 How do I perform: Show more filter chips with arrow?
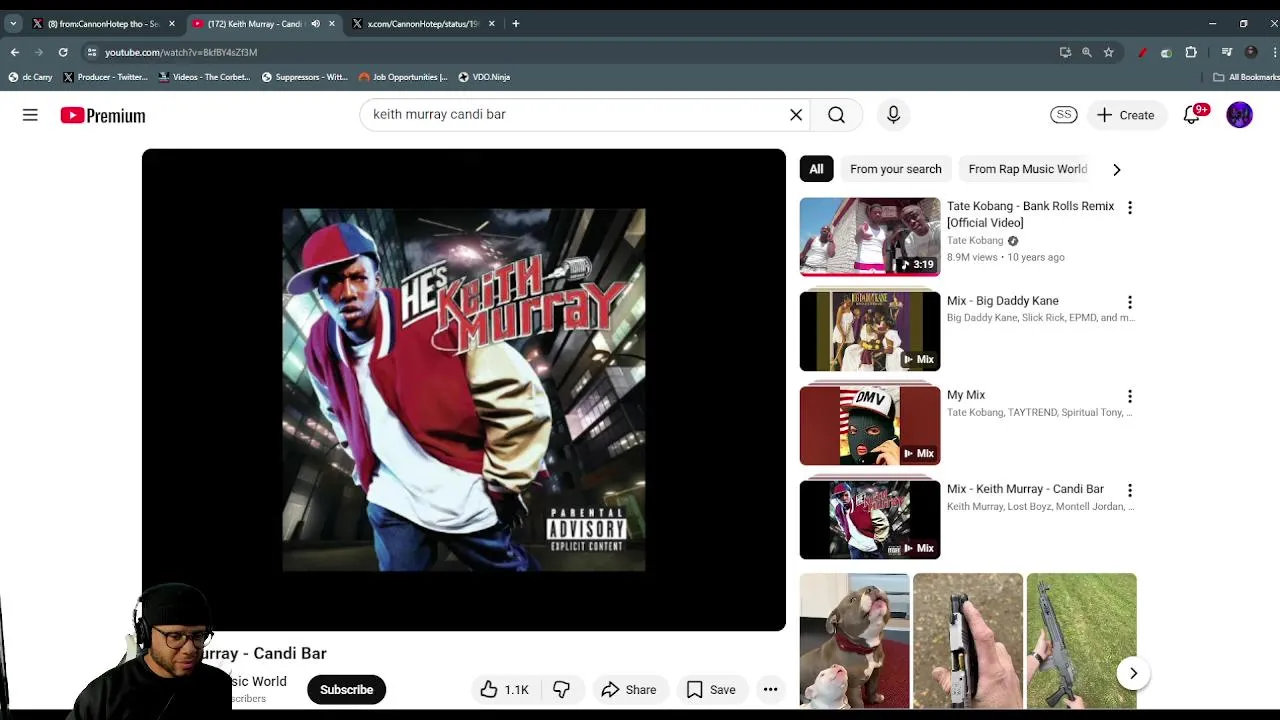(x=1117, y=170)
